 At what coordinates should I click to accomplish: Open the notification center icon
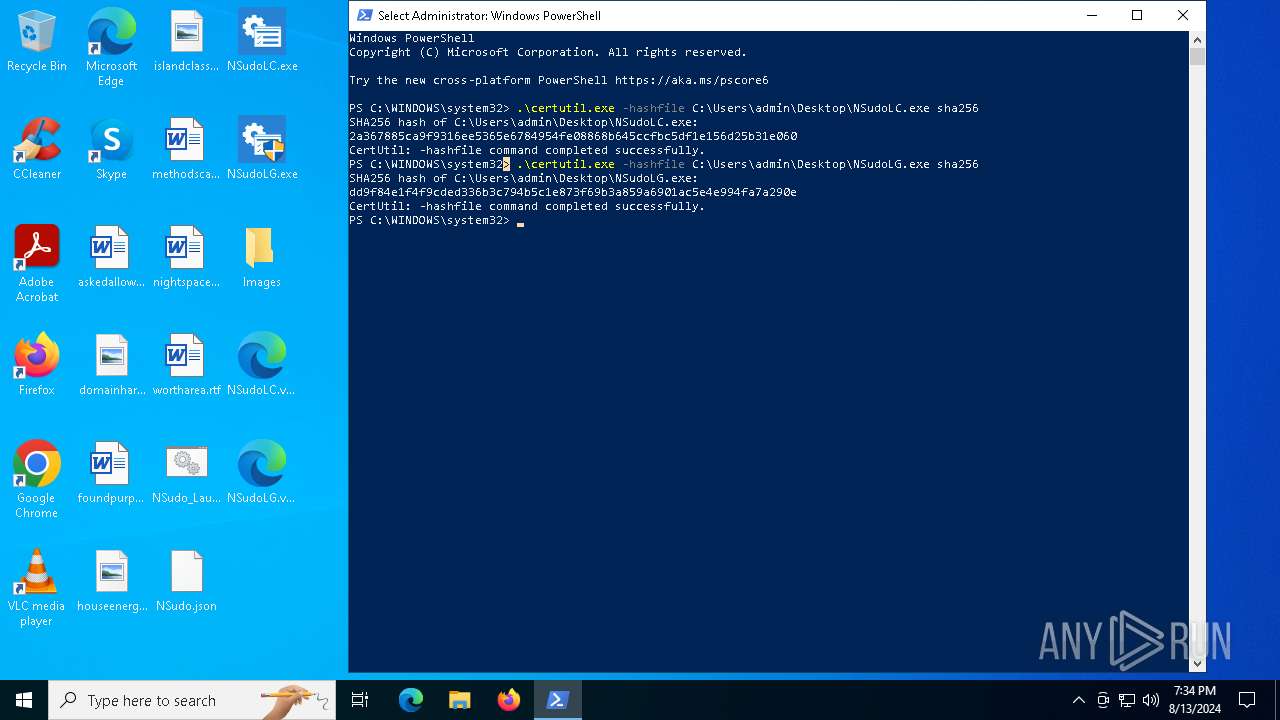point(1247,700)
